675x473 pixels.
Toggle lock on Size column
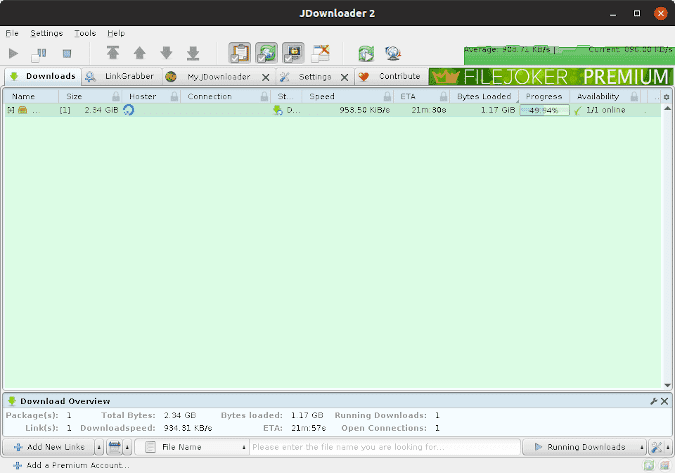point(116,96)
